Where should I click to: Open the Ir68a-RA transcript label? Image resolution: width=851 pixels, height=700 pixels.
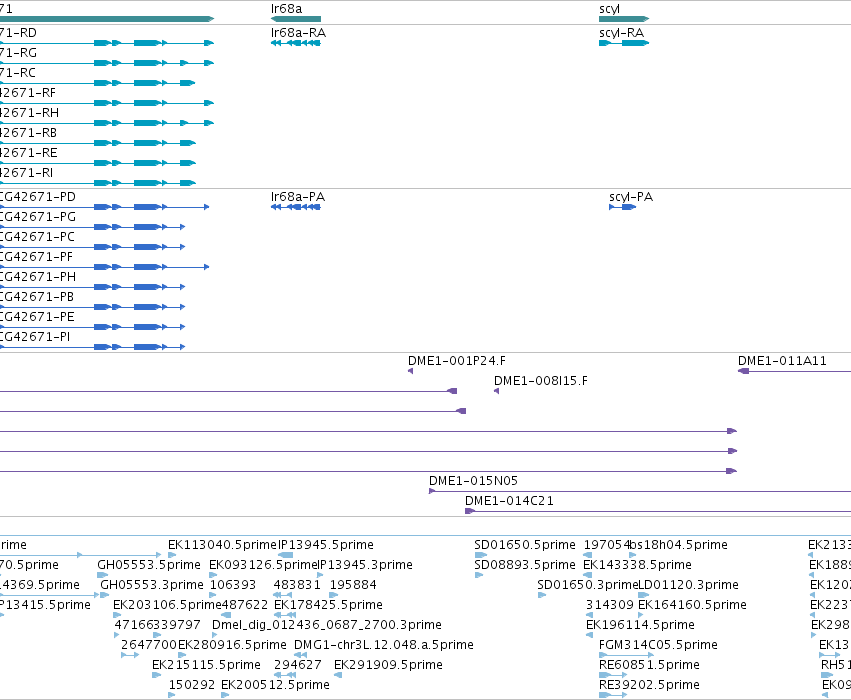pos(298,33)
